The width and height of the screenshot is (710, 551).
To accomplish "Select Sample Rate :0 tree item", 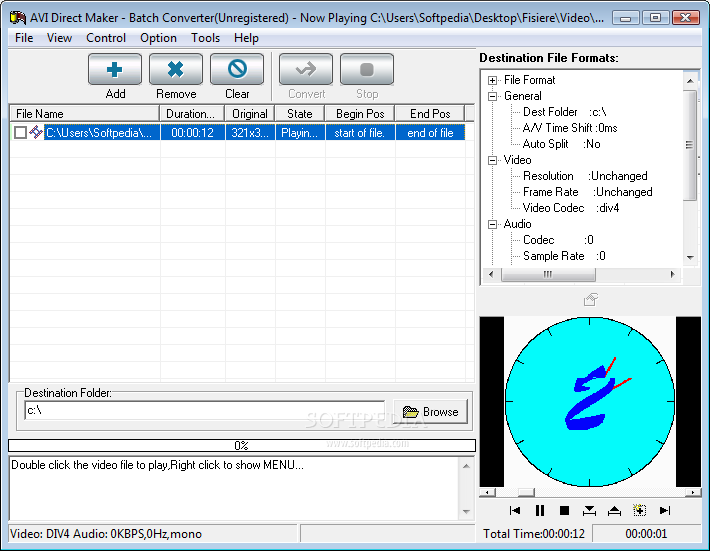I will (564, 256).
